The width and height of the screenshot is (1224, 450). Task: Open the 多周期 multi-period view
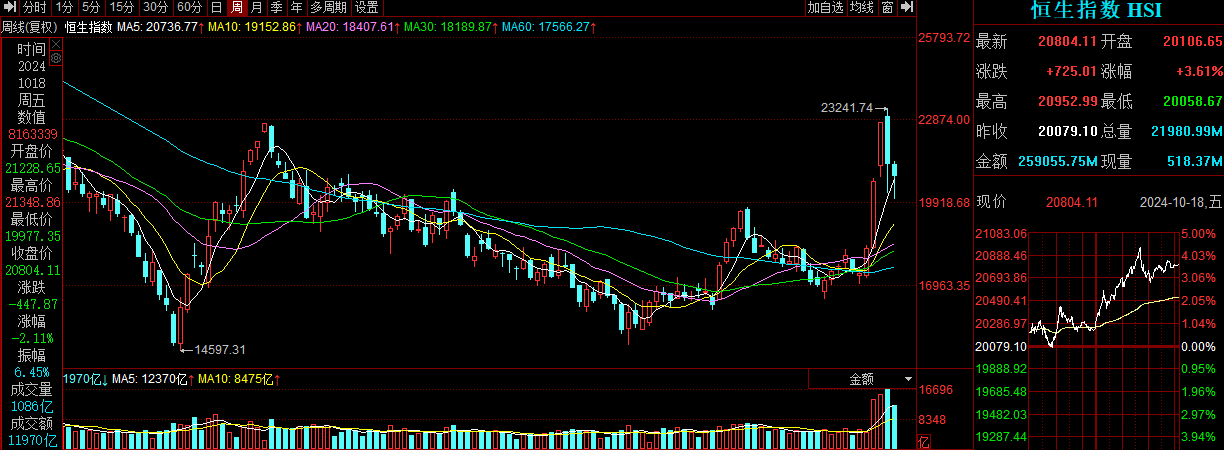point(328,7)
